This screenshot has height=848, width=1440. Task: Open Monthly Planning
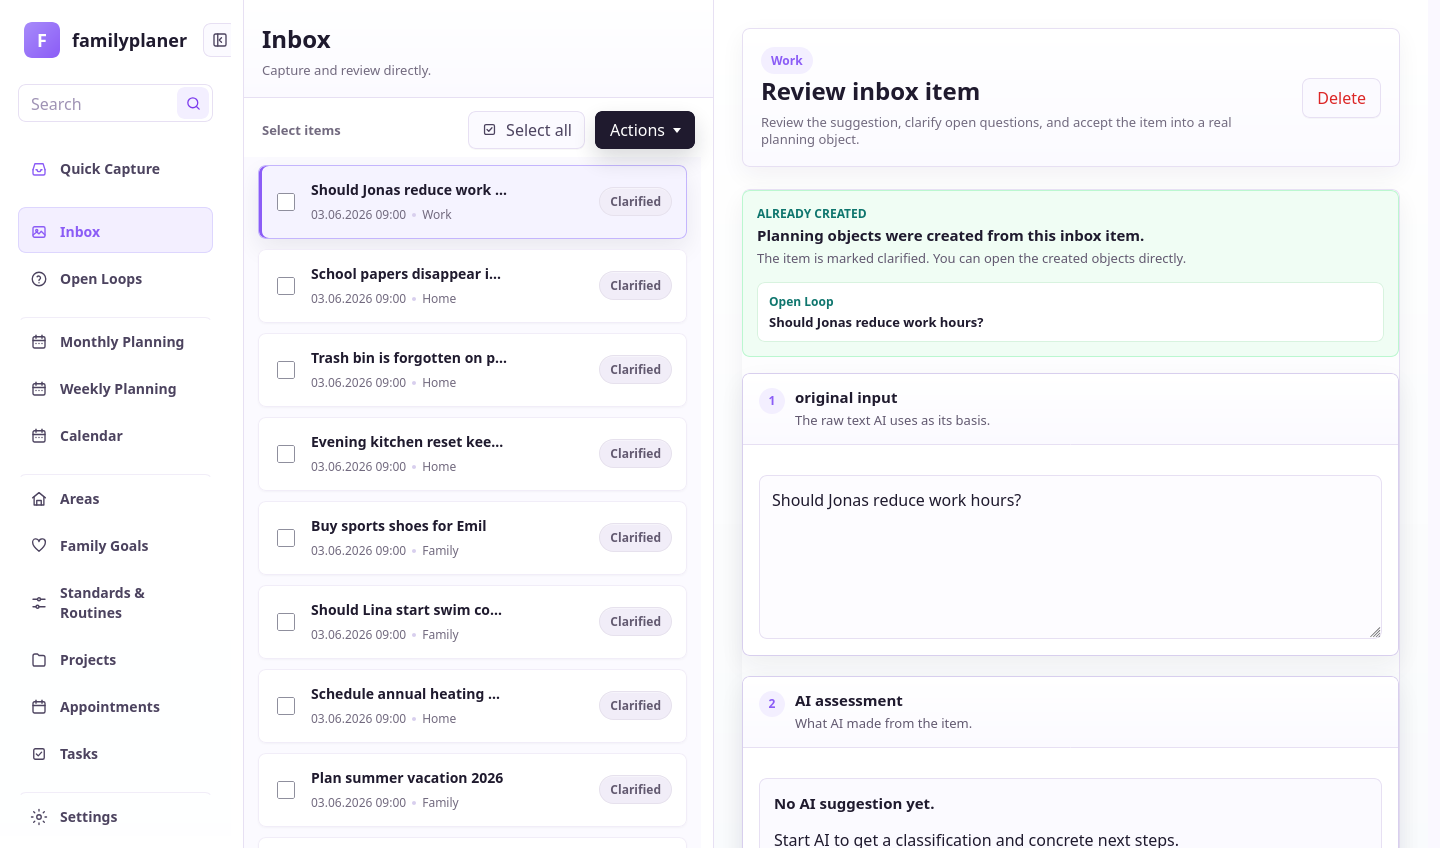point(115,342)
